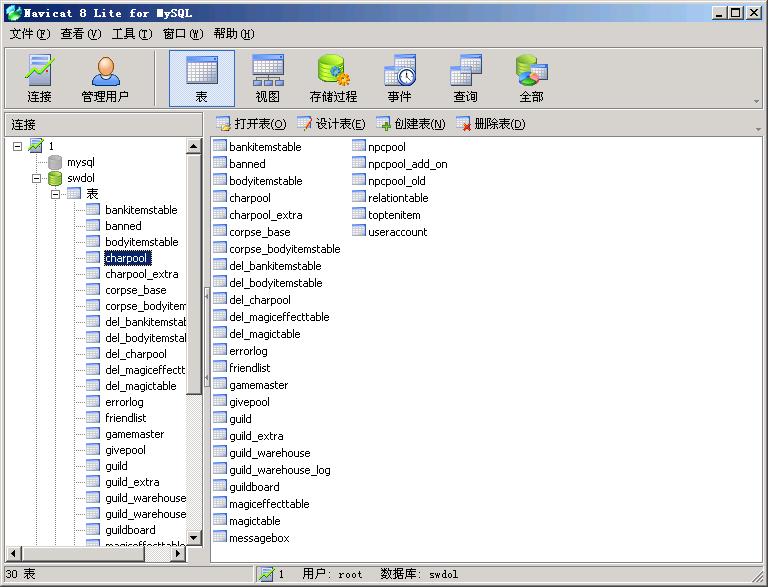Screen dimensions: 768x587
Task: Collapse connection 1 in tree
Action: coord(18,146)
